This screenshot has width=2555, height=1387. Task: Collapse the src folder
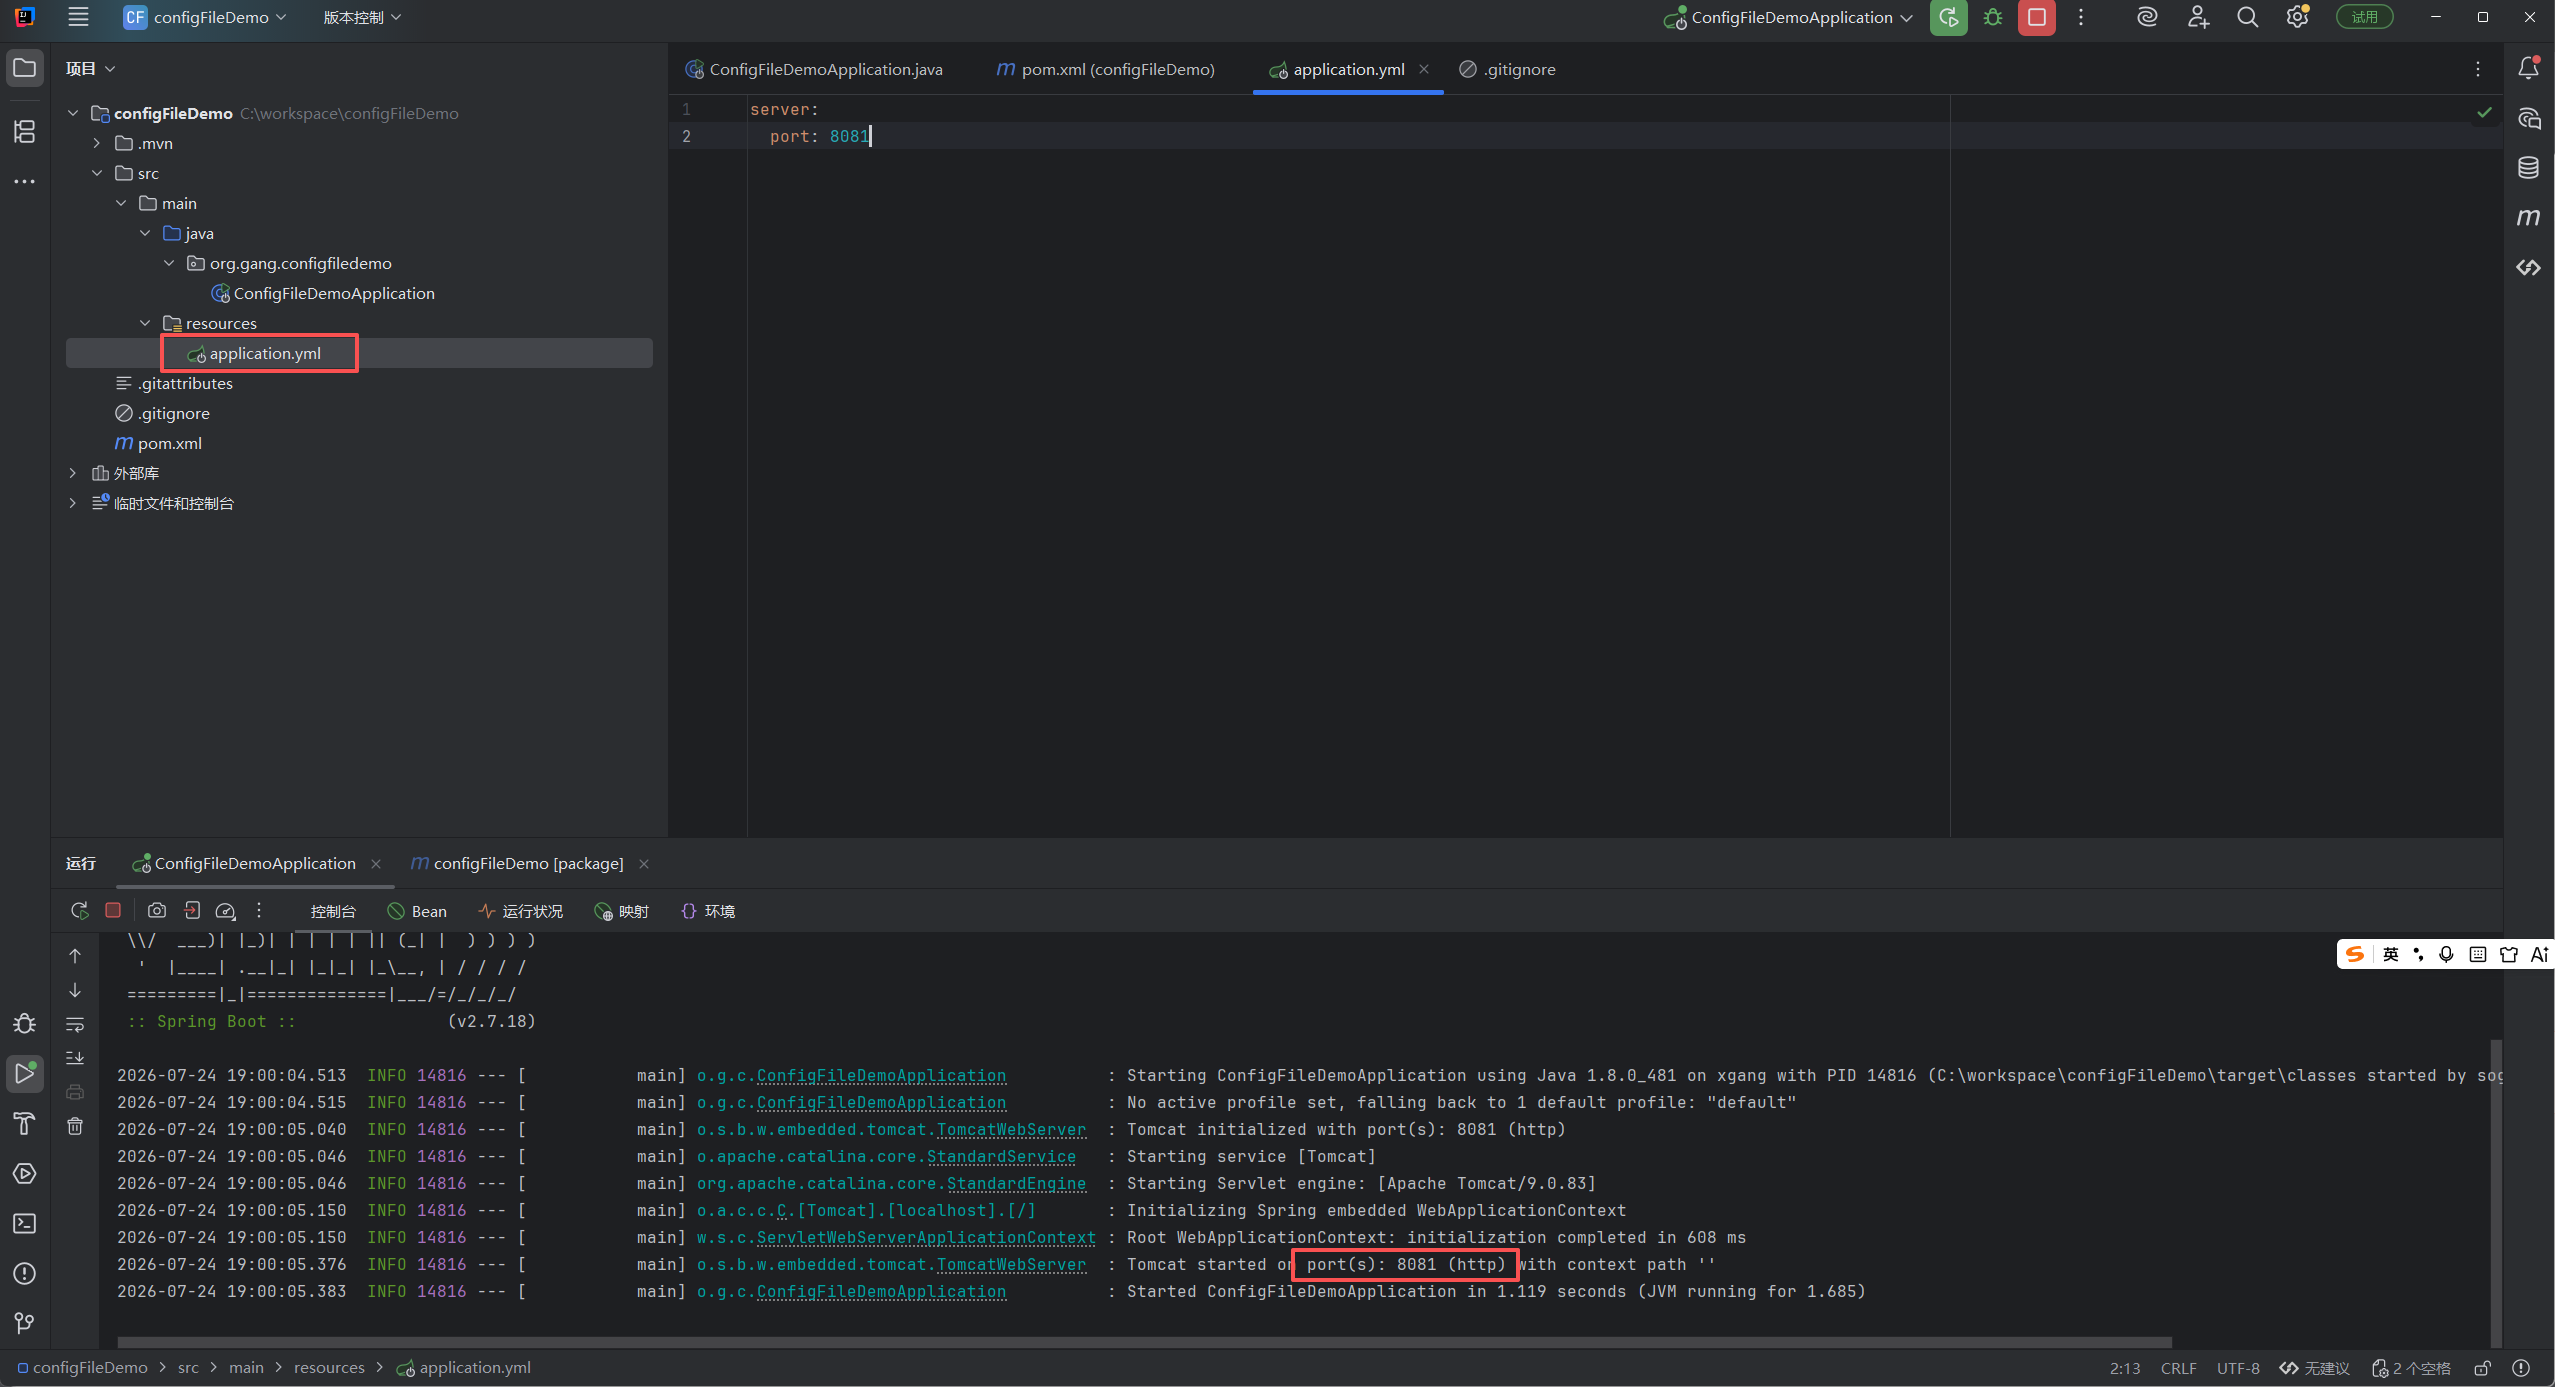point(97,173)
